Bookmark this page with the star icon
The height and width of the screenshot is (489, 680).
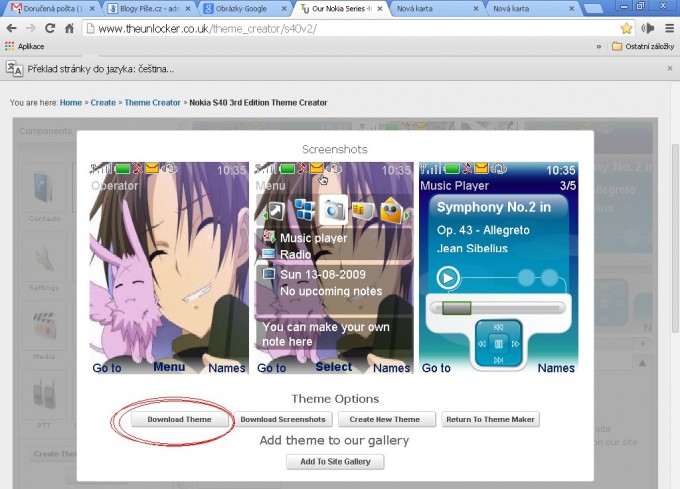(x=626, y=29)
